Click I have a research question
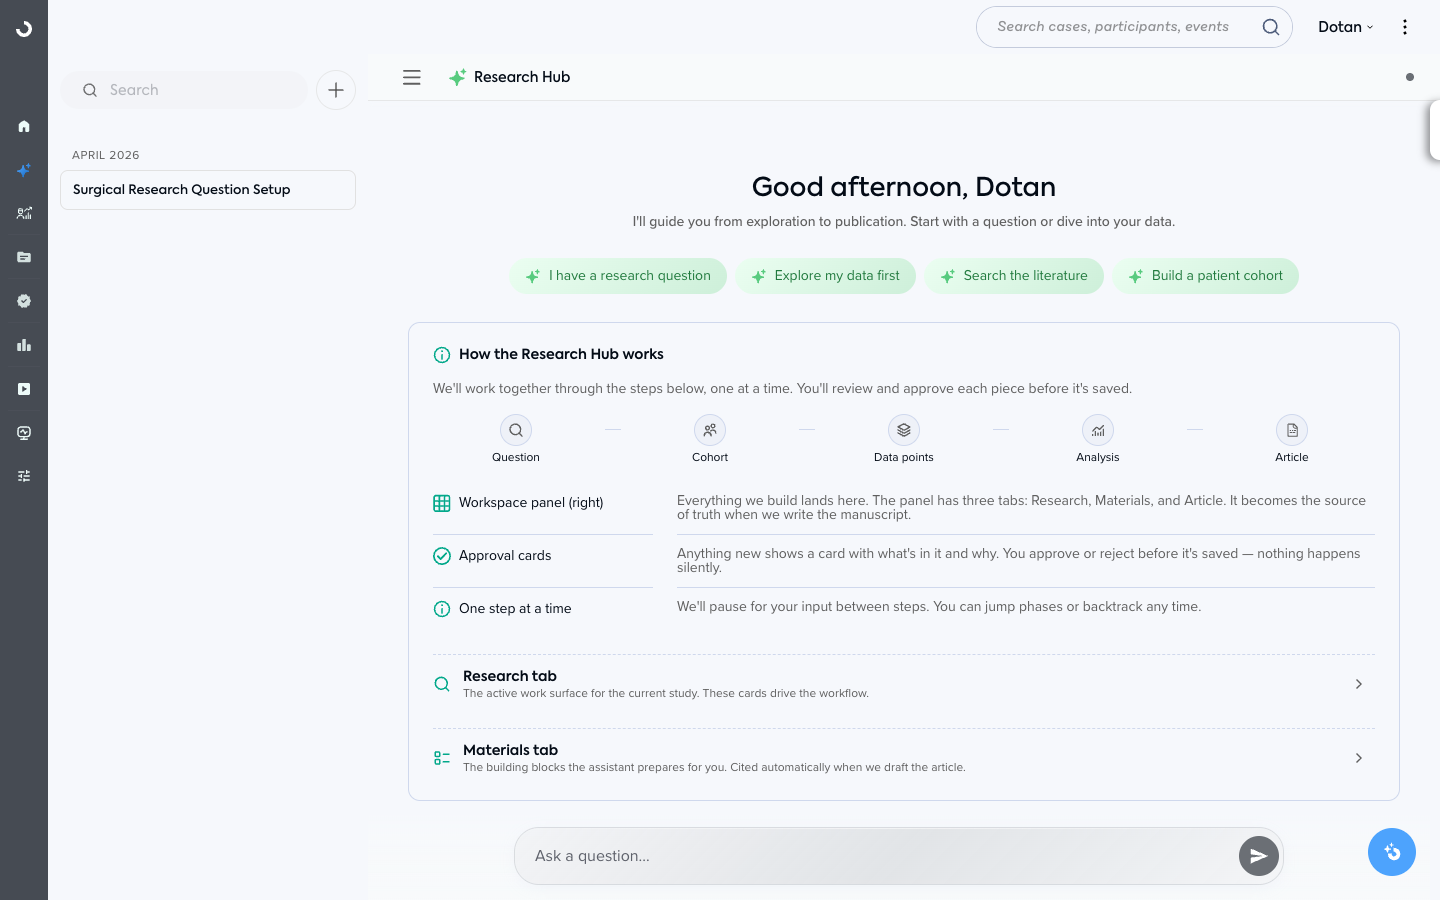The width and height of the screenshot is (1440, 900). [618, 276]
